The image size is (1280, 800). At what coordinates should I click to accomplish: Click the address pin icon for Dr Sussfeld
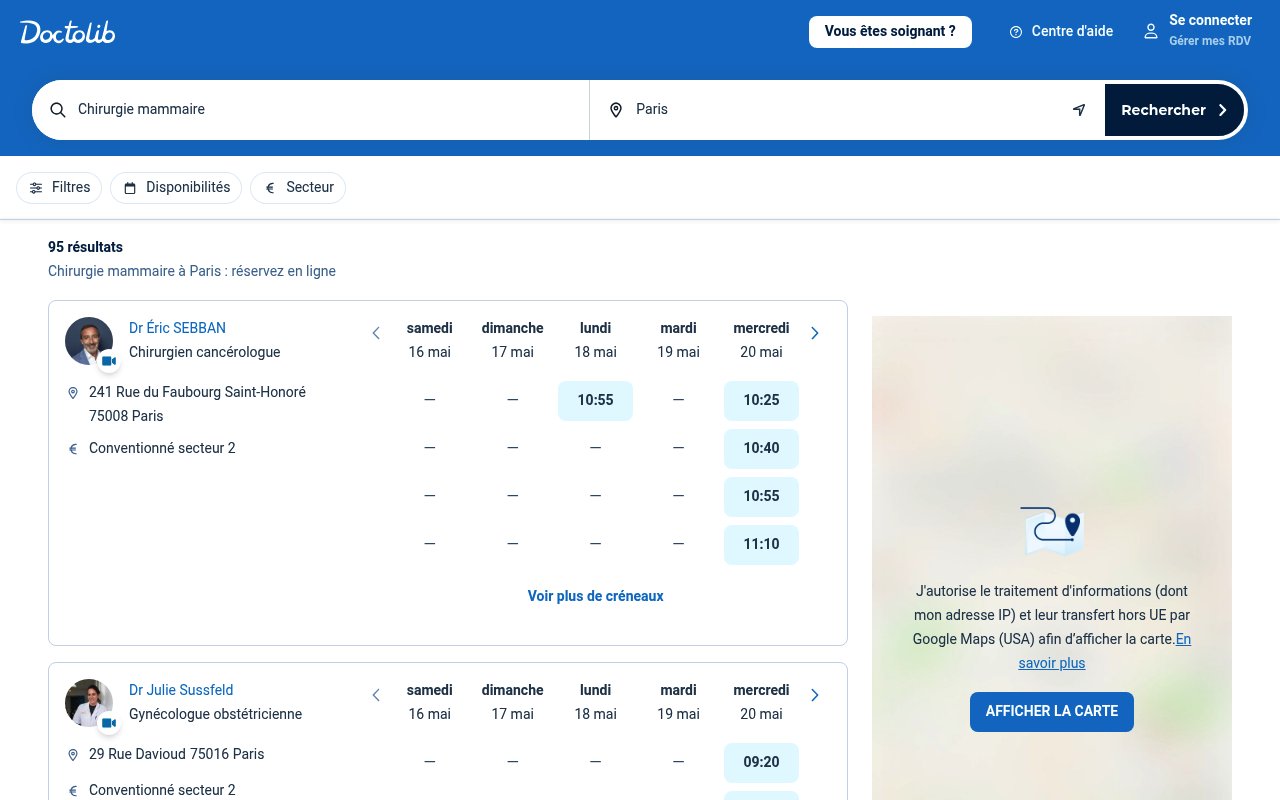73,755
